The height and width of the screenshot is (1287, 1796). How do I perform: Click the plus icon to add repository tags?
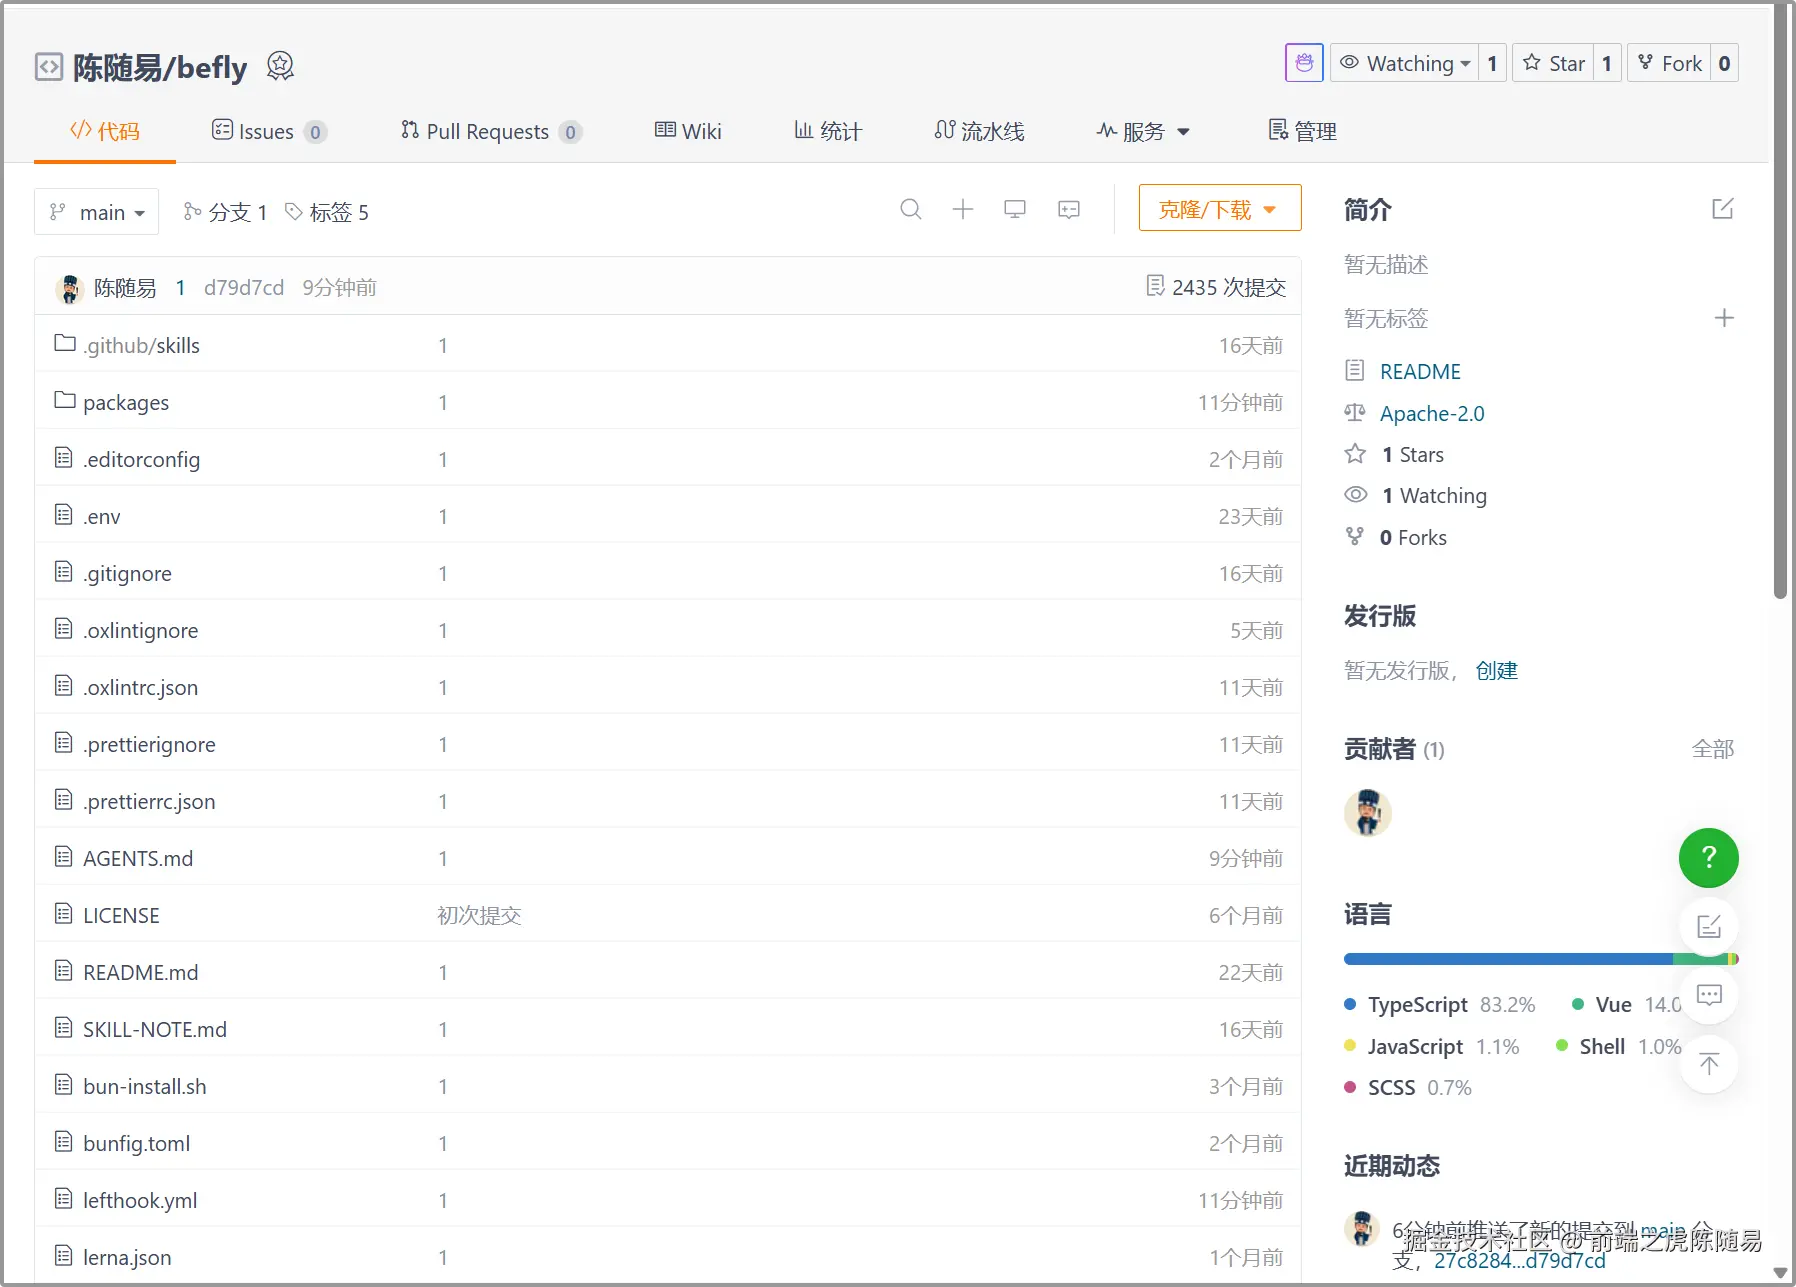tap(1724, 318)
